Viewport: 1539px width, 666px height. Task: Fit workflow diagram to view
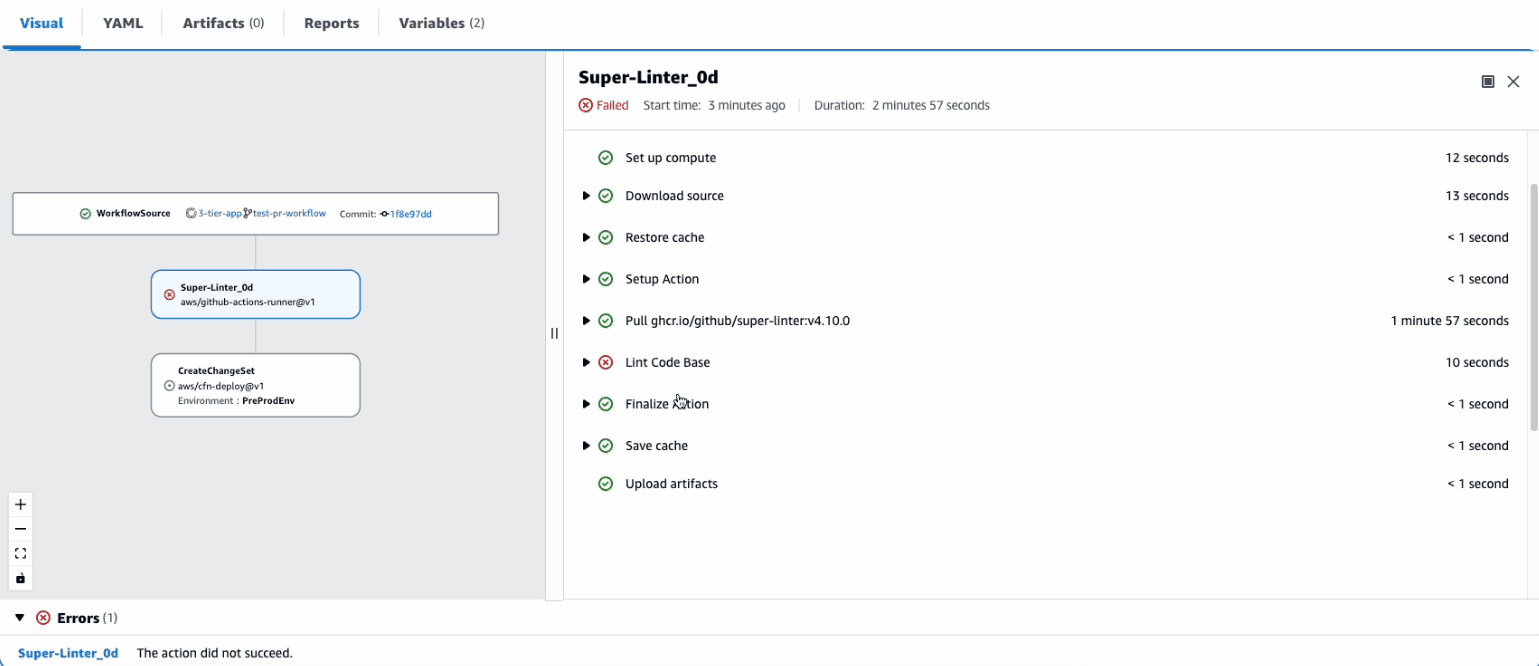coord(20,554)
